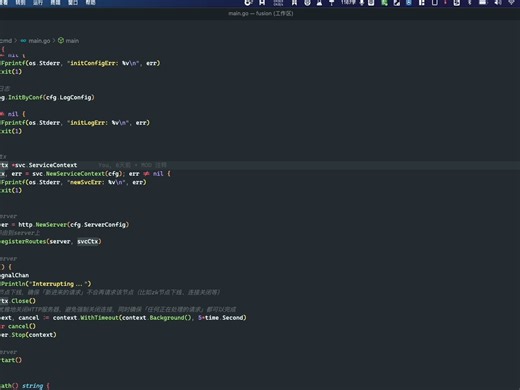Click the cmd folder breadcrumb
This screenshot has height=390, width=520.
click(x=6, y=41)
